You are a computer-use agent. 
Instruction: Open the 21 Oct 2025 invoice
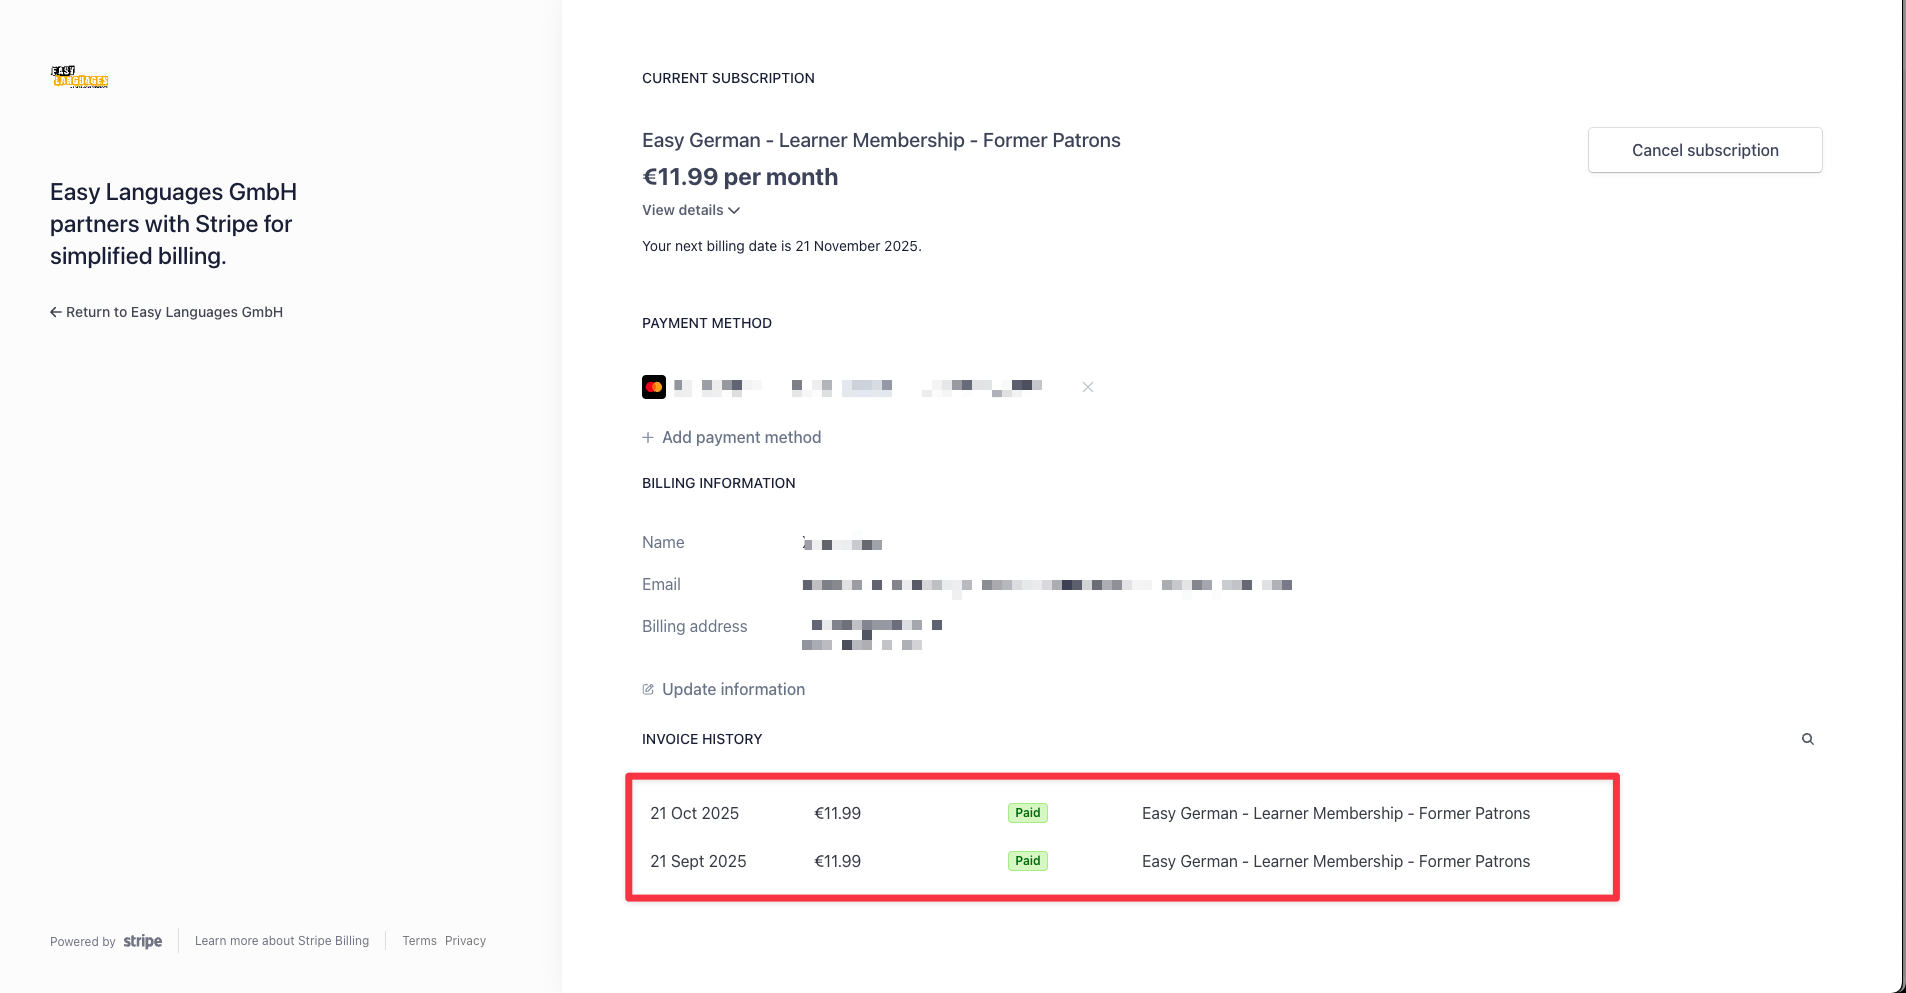coord(694,813)
